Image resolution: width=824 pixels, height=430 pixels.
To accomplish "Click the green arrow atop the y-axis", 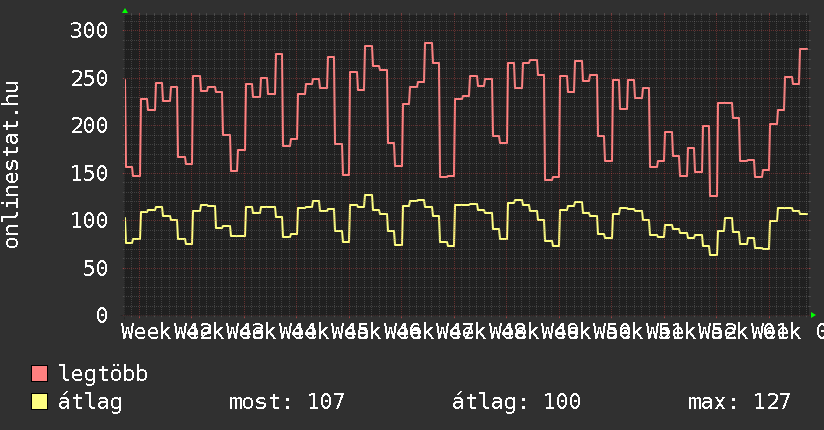I will tap(125, 11).
